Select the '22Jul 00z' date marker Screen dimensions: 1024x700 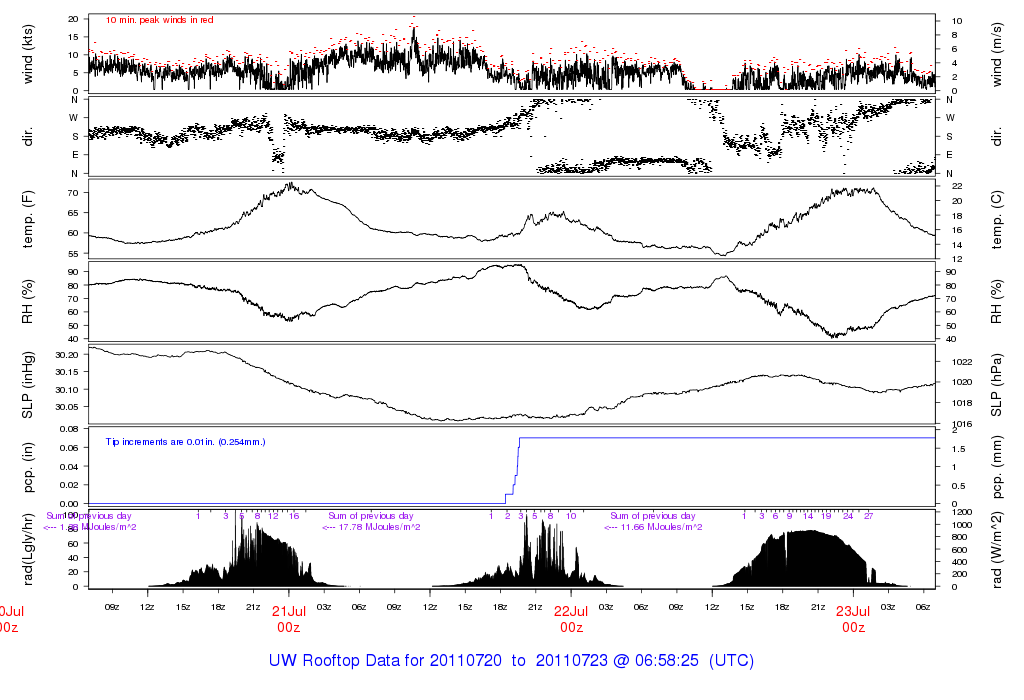pyautogui.click(x=571, y=619)
